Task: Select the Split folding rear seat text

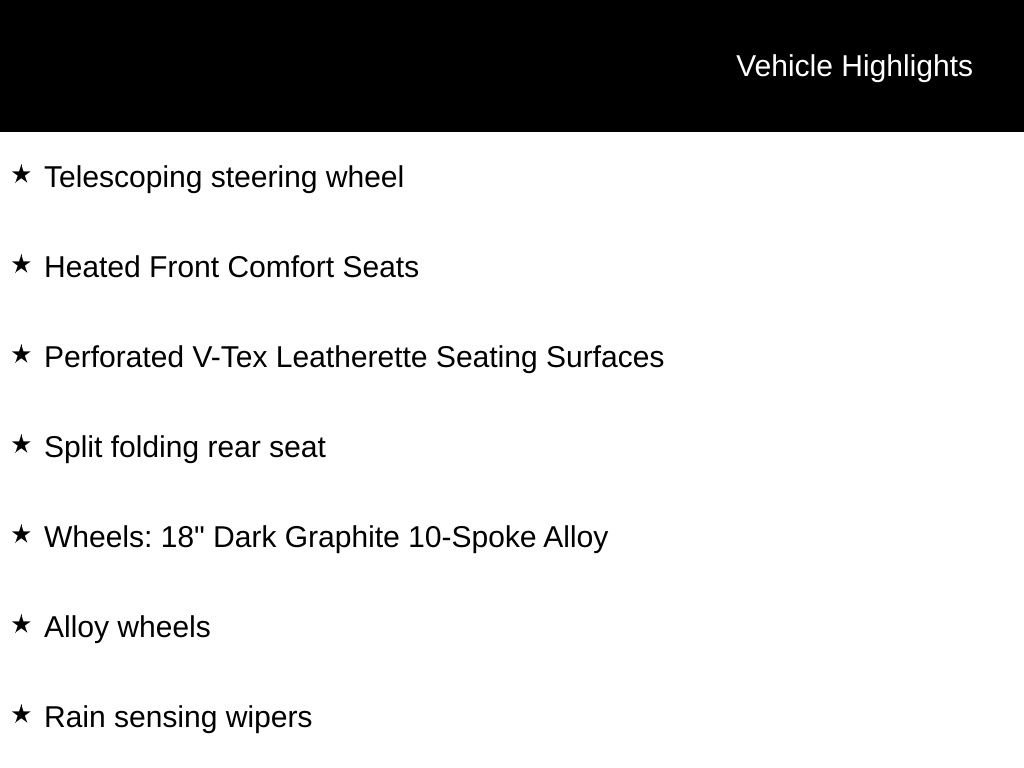Action: (185, 447)
